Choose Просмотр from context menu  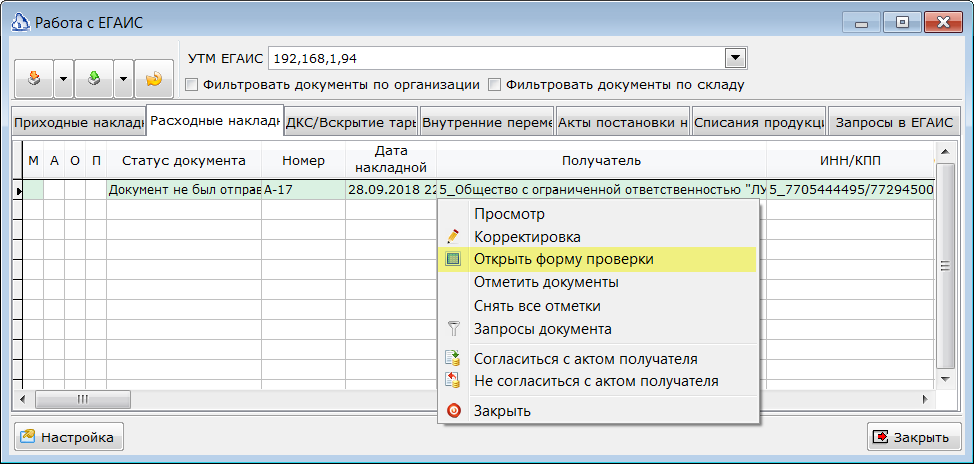[x=598, y=214]
